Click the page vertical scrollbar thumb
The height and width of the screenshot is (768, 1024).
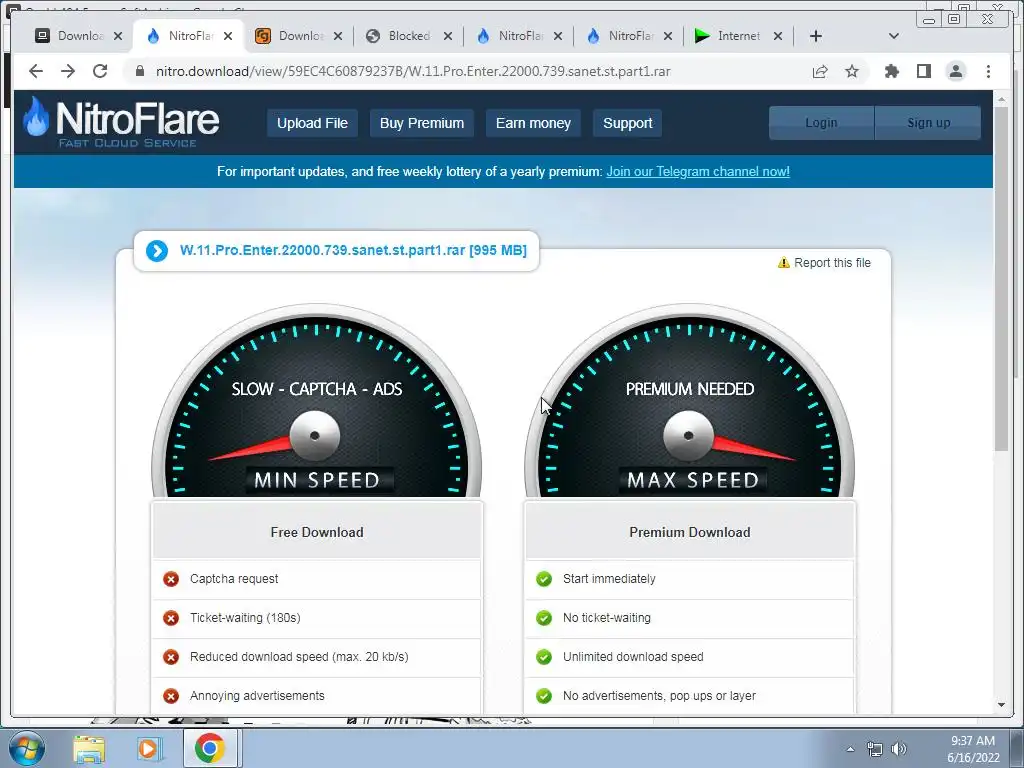click(1001, 278)
